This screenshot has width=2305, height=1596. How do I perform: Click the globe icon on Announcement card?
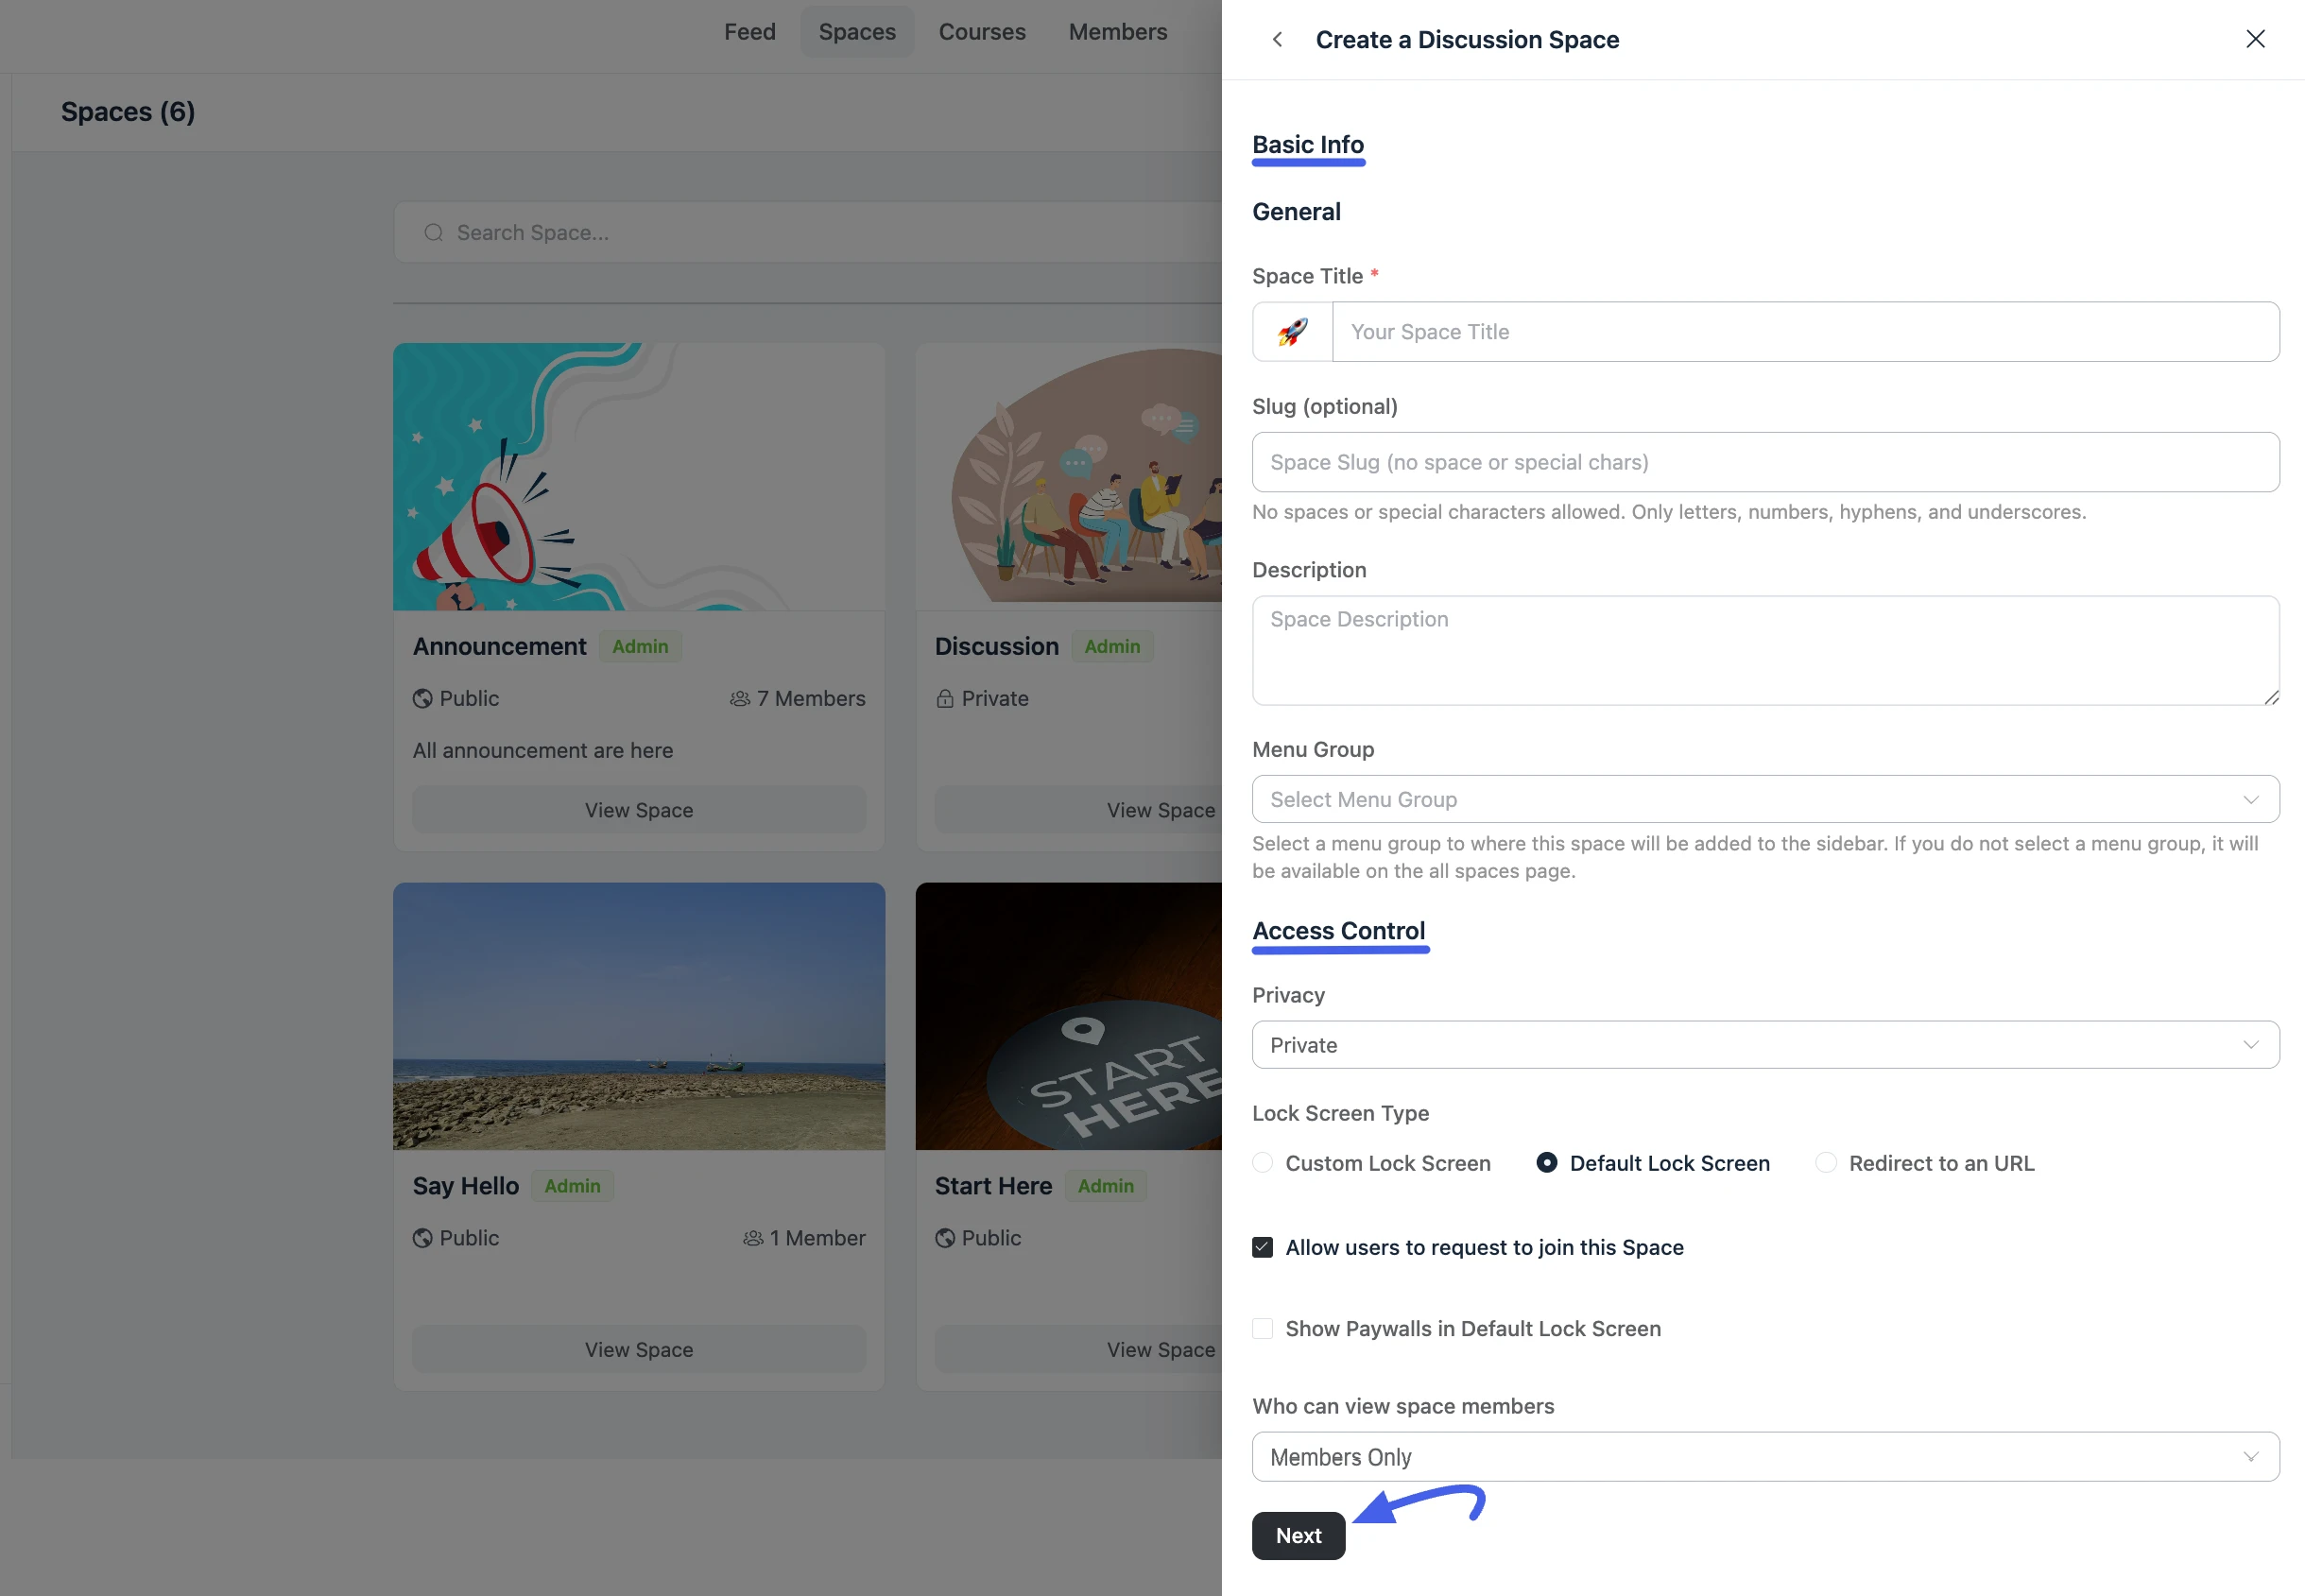[423, 699]
